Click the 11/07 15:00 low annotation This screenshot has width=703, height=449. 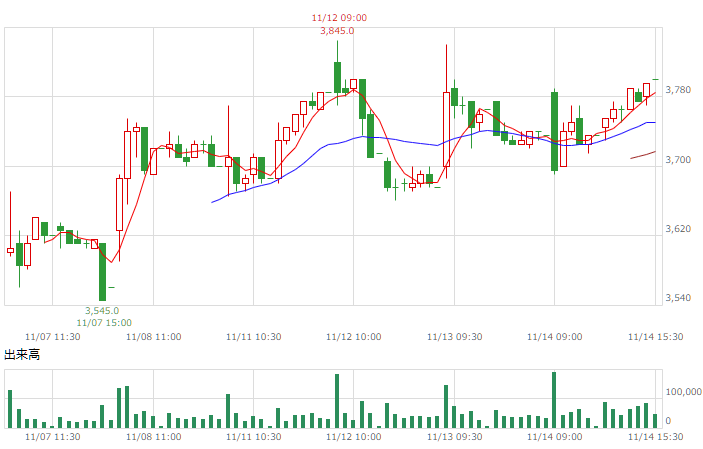point(104,323)
